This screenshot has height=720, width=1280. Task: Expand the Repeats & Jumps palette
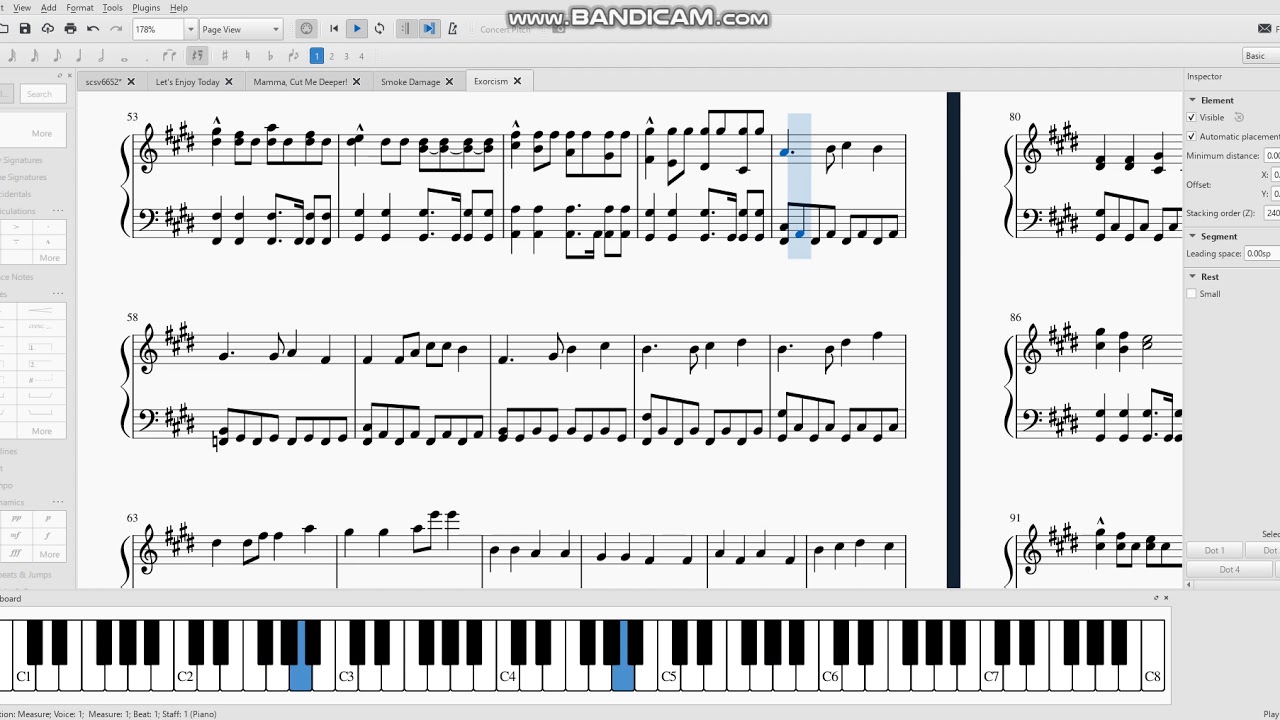tap(27, 574)
